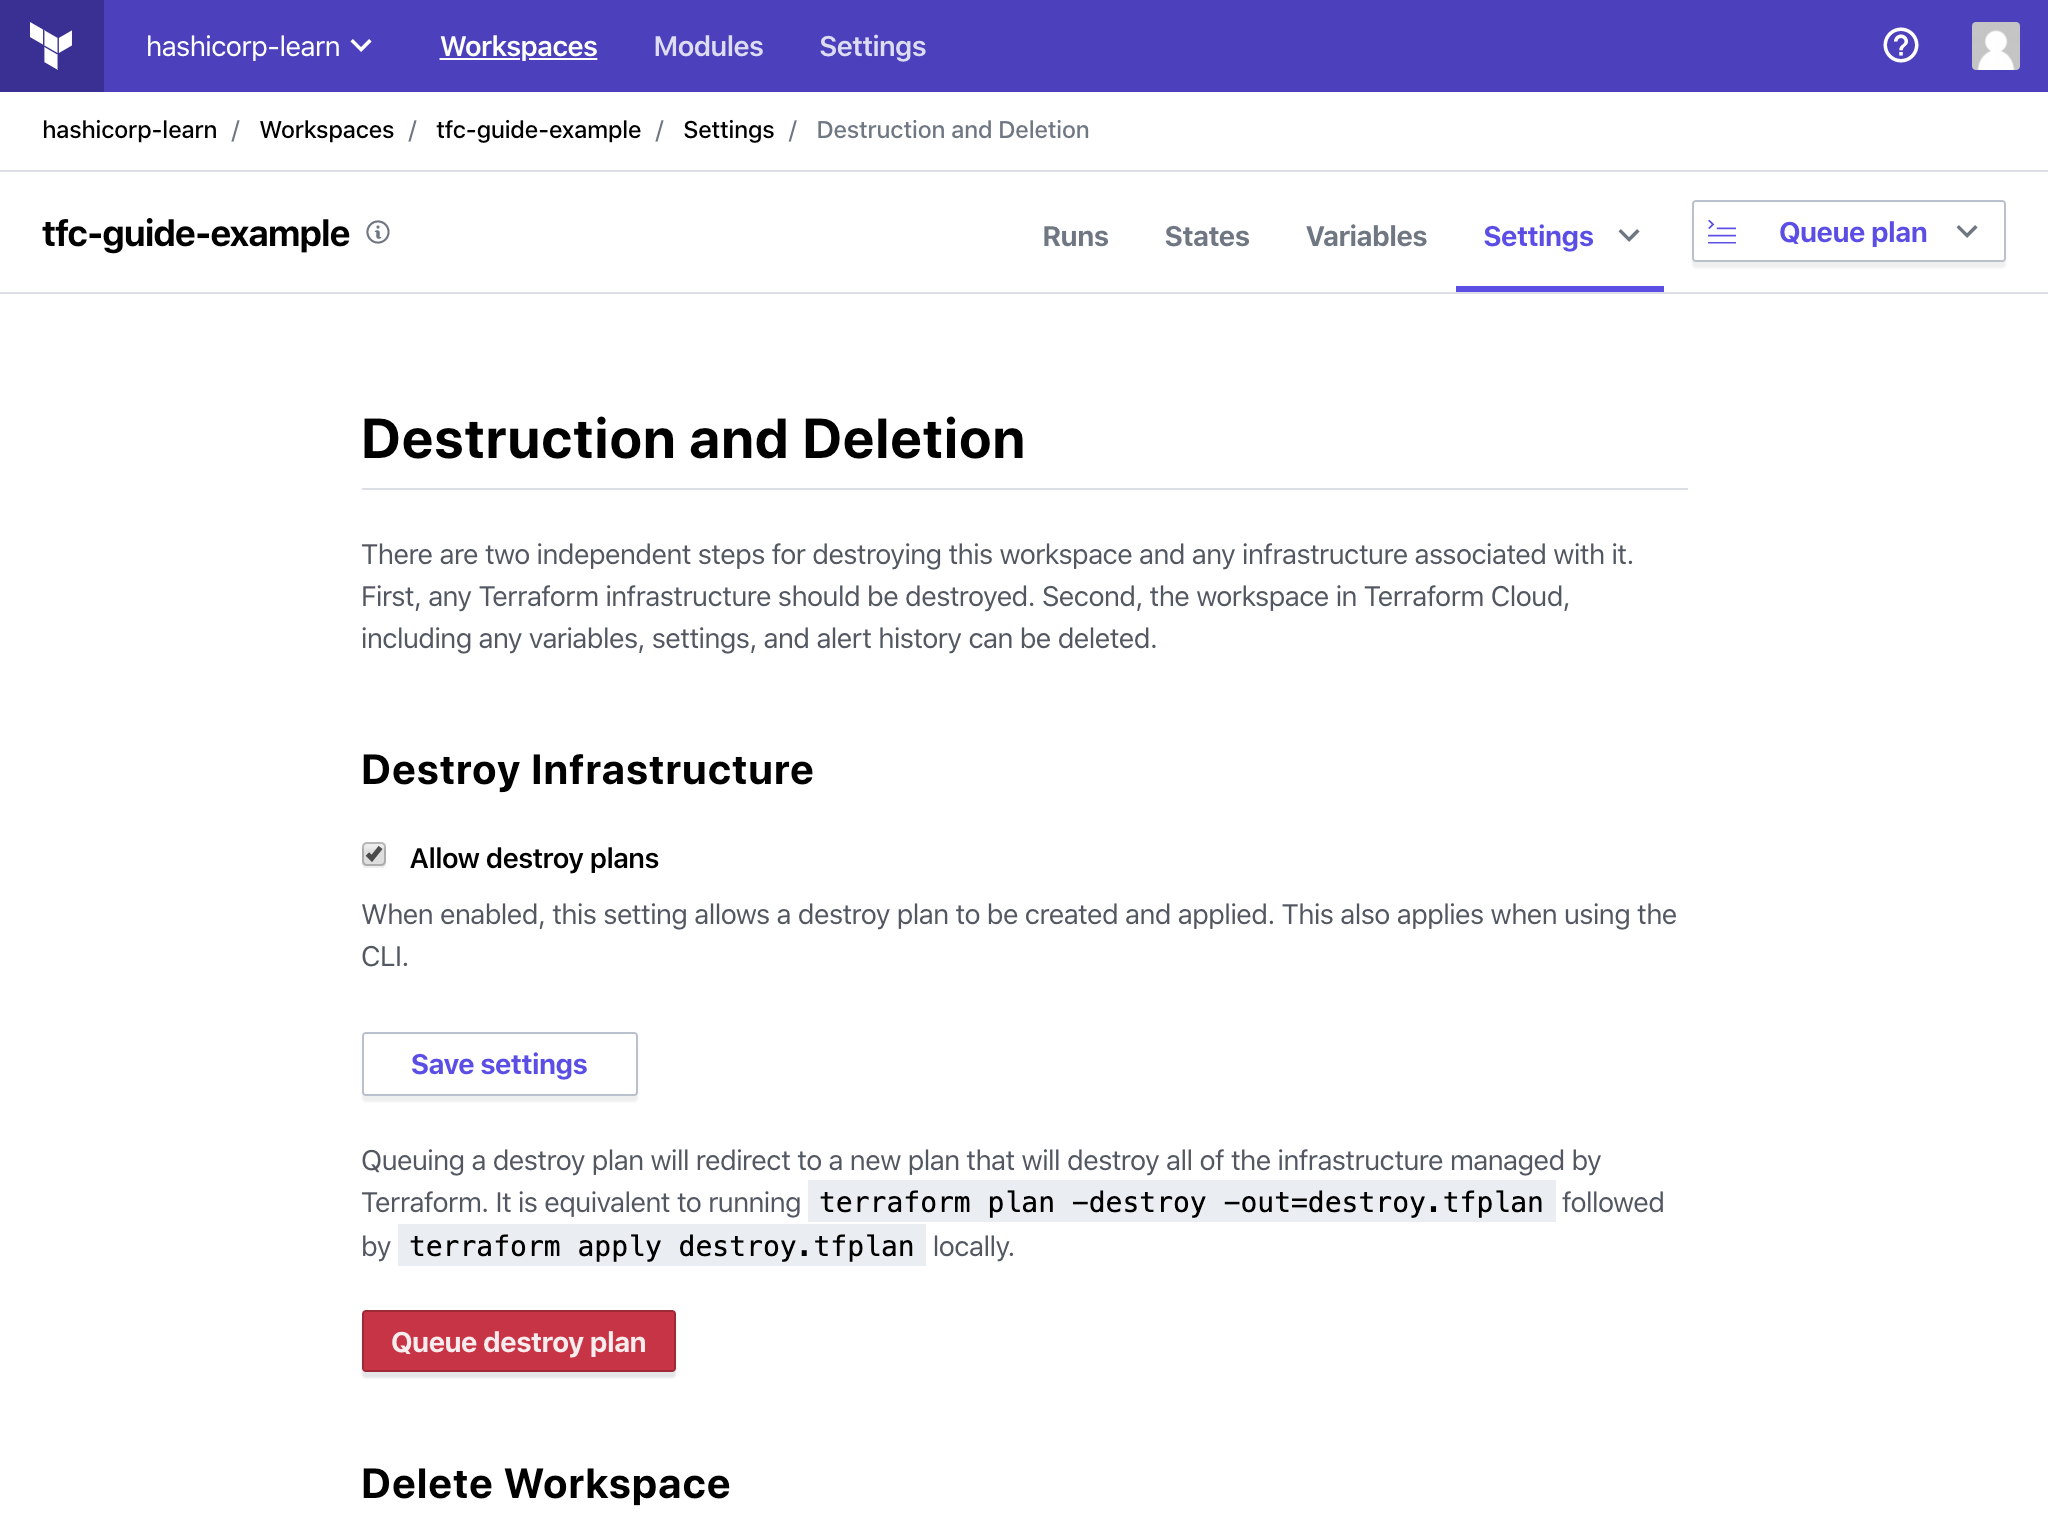Click the queue plan list icon

(1722, 233)
